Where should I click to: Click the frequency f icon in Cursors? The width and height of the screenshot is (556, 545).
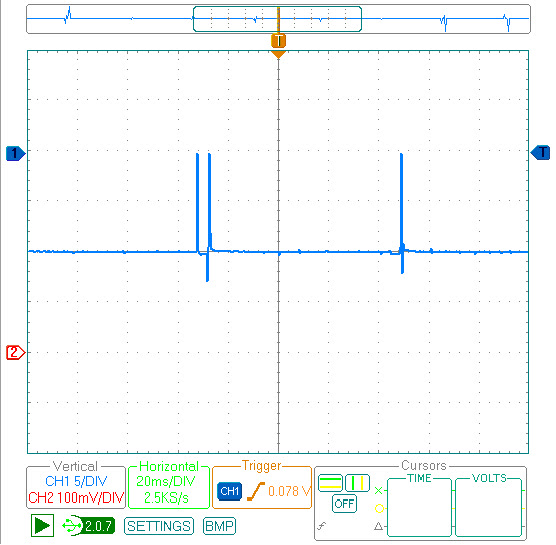tap(322, 526)
